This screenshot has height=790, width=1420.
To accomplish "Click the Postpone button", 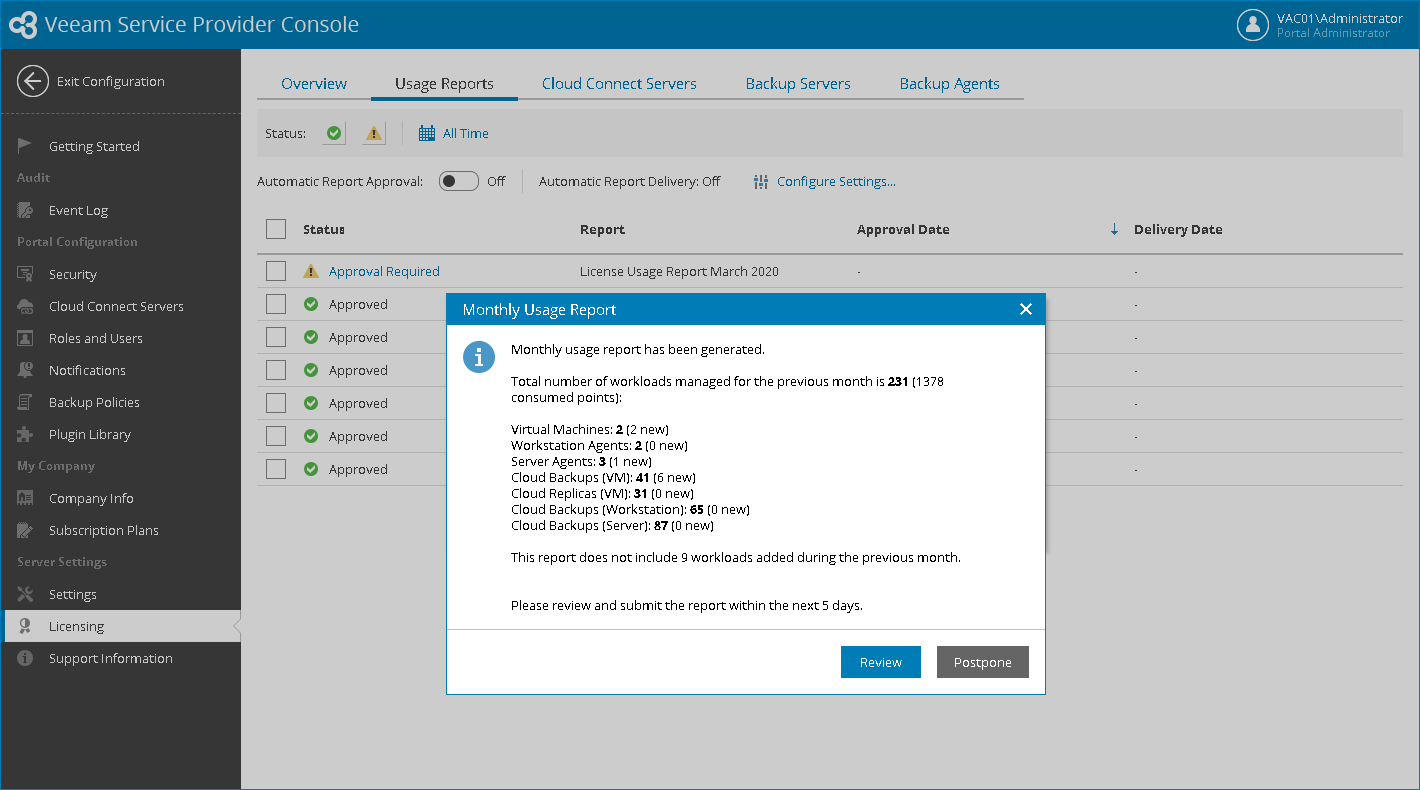I will click(x=983, y=662).
